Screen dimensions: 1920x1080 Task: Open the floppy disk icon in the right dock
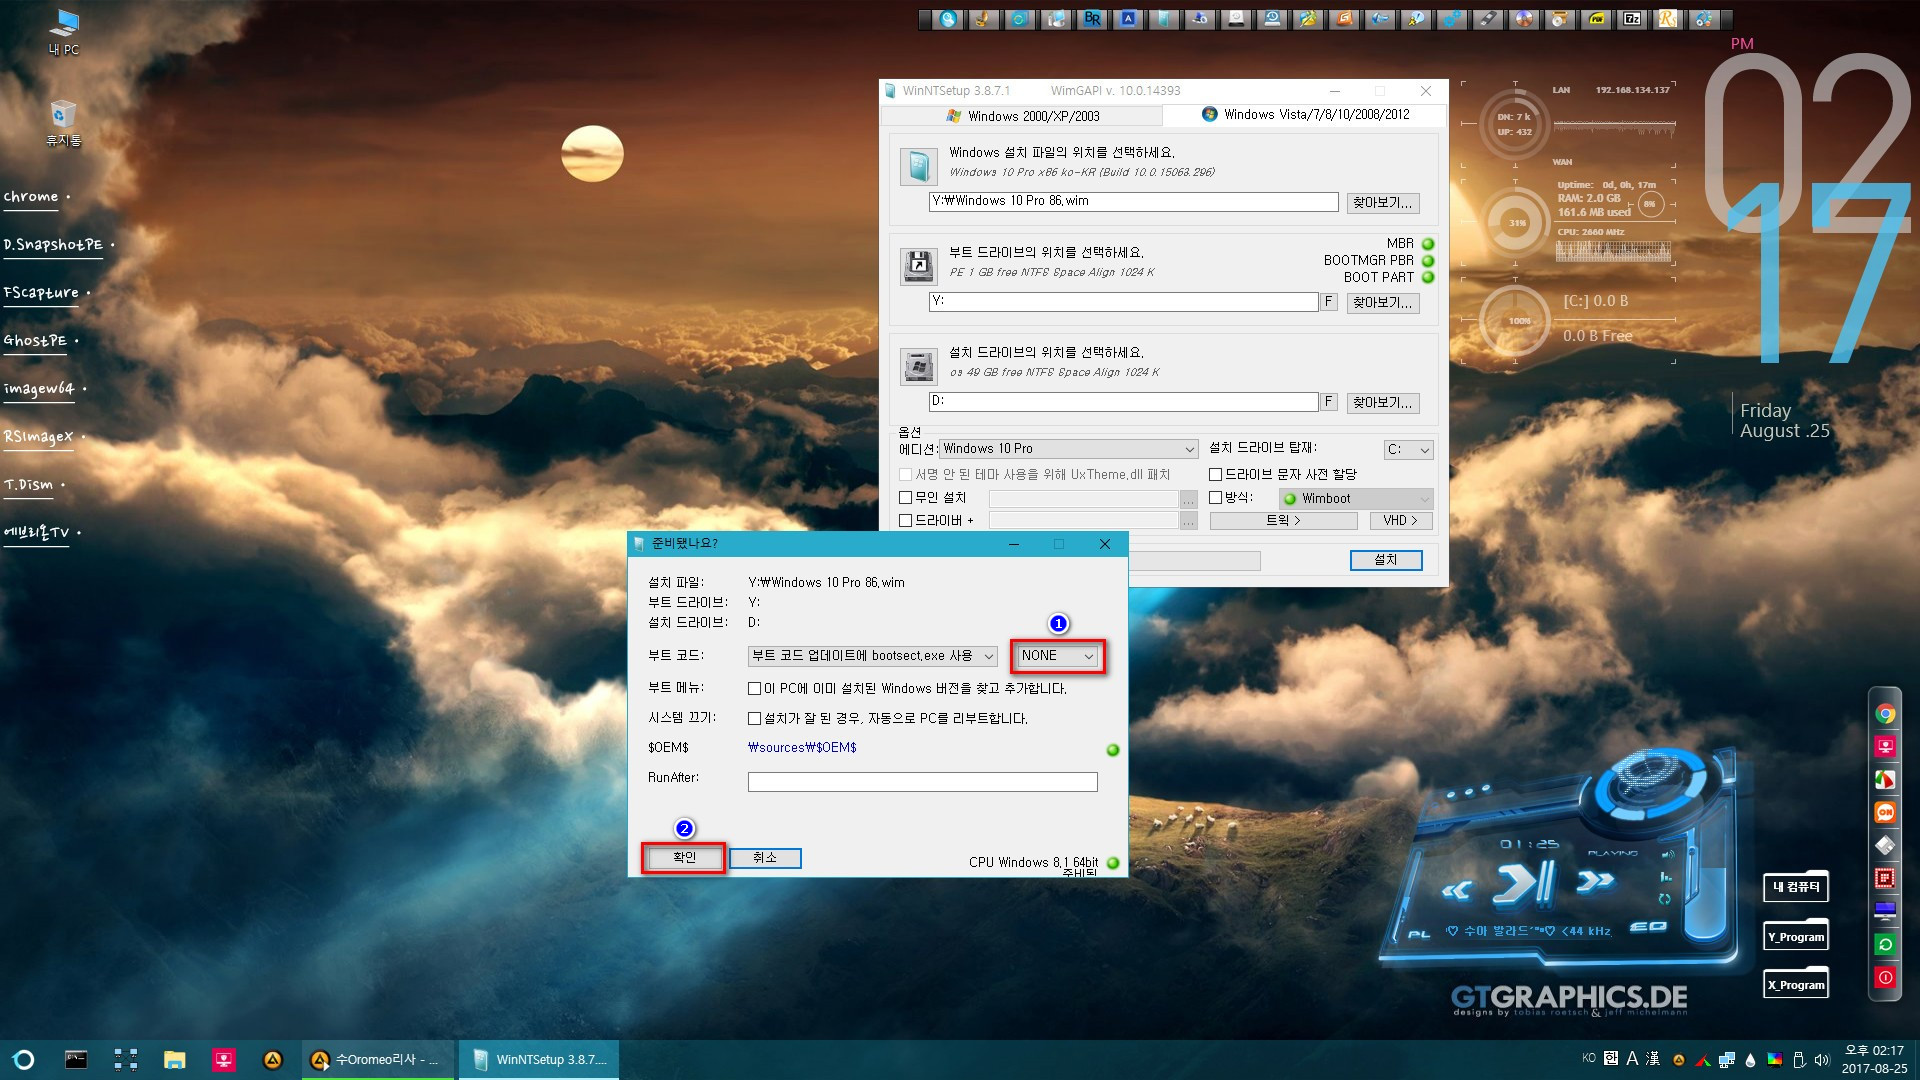click(x=1885, y=845)
